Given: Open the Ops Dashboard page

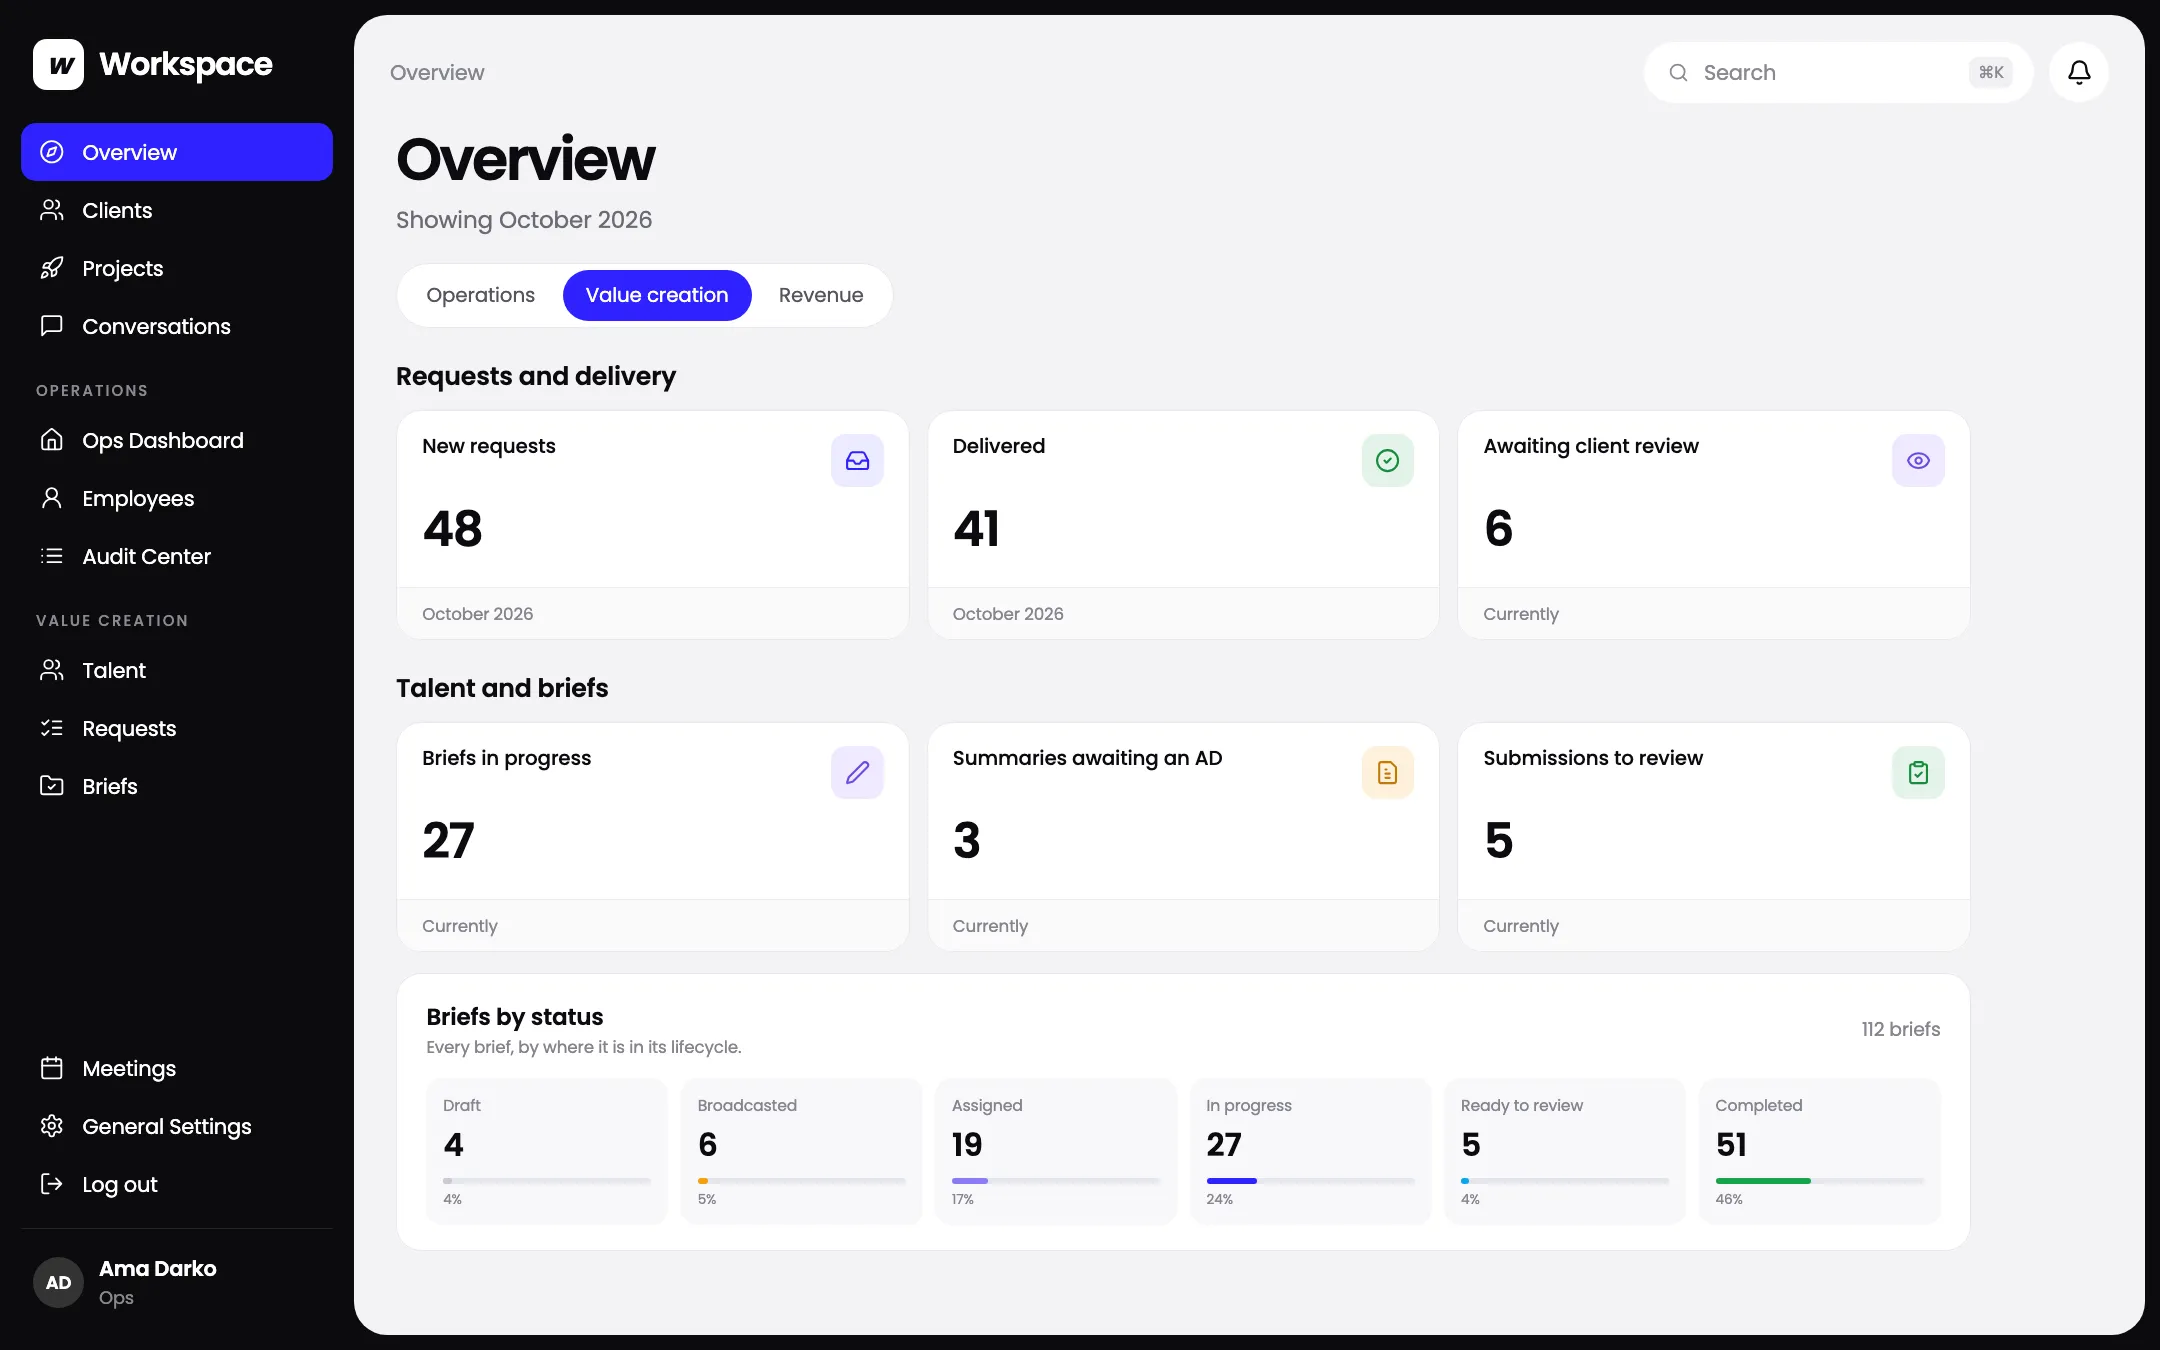Looking at the screenshot, I should 177,440.
